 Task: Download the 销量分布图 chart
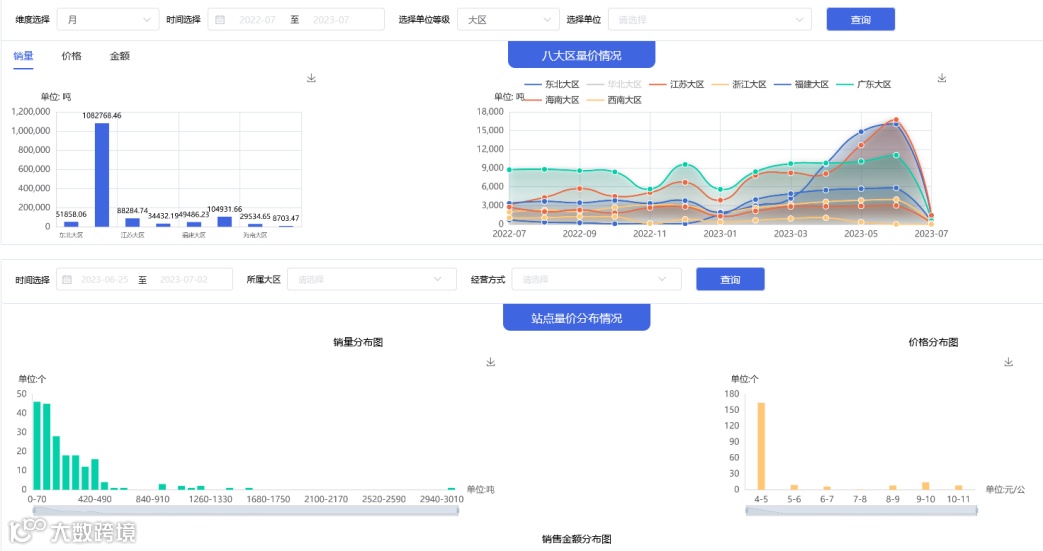click(490, 362)
